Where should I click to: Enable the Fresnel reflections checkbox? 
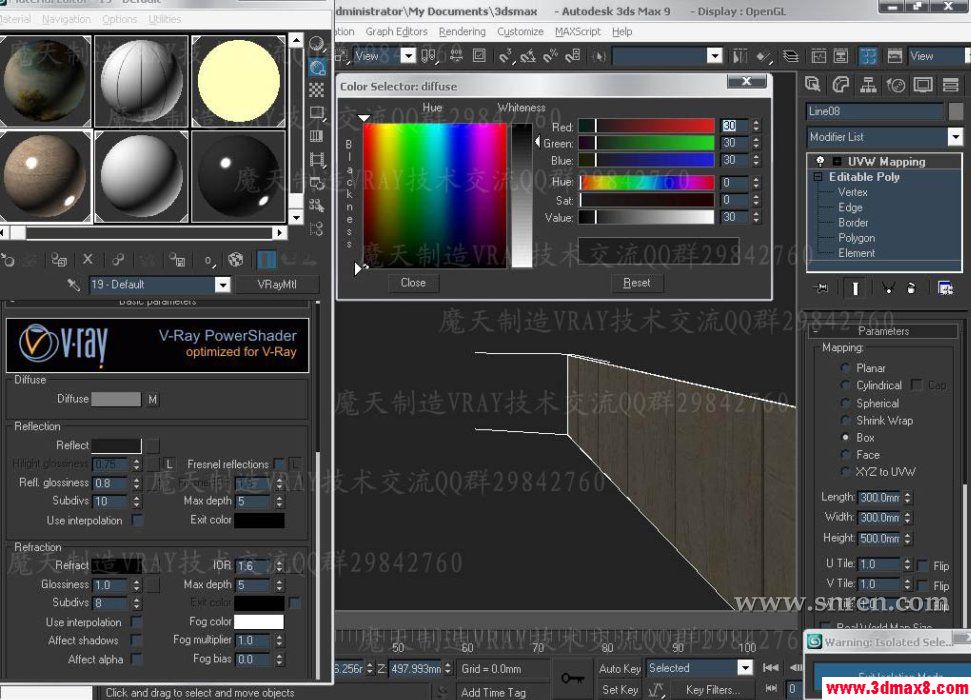click(279, 464)
